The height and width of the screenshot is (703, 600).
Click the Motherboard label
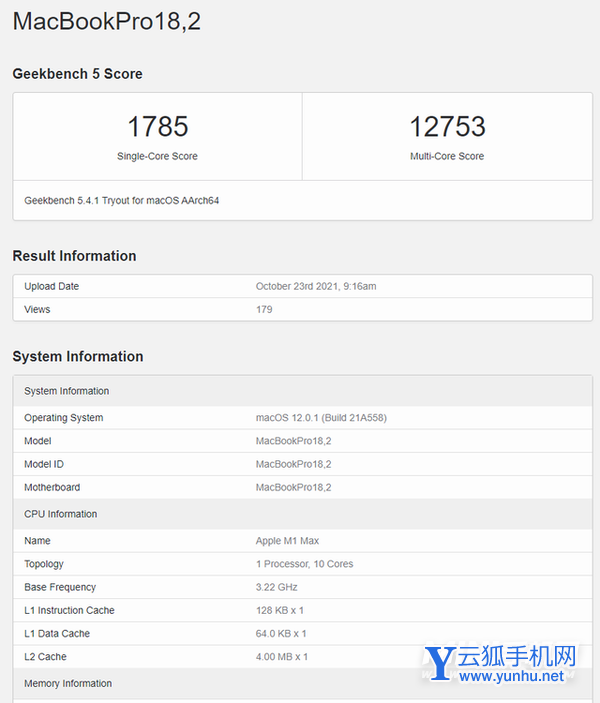[52, 487]
